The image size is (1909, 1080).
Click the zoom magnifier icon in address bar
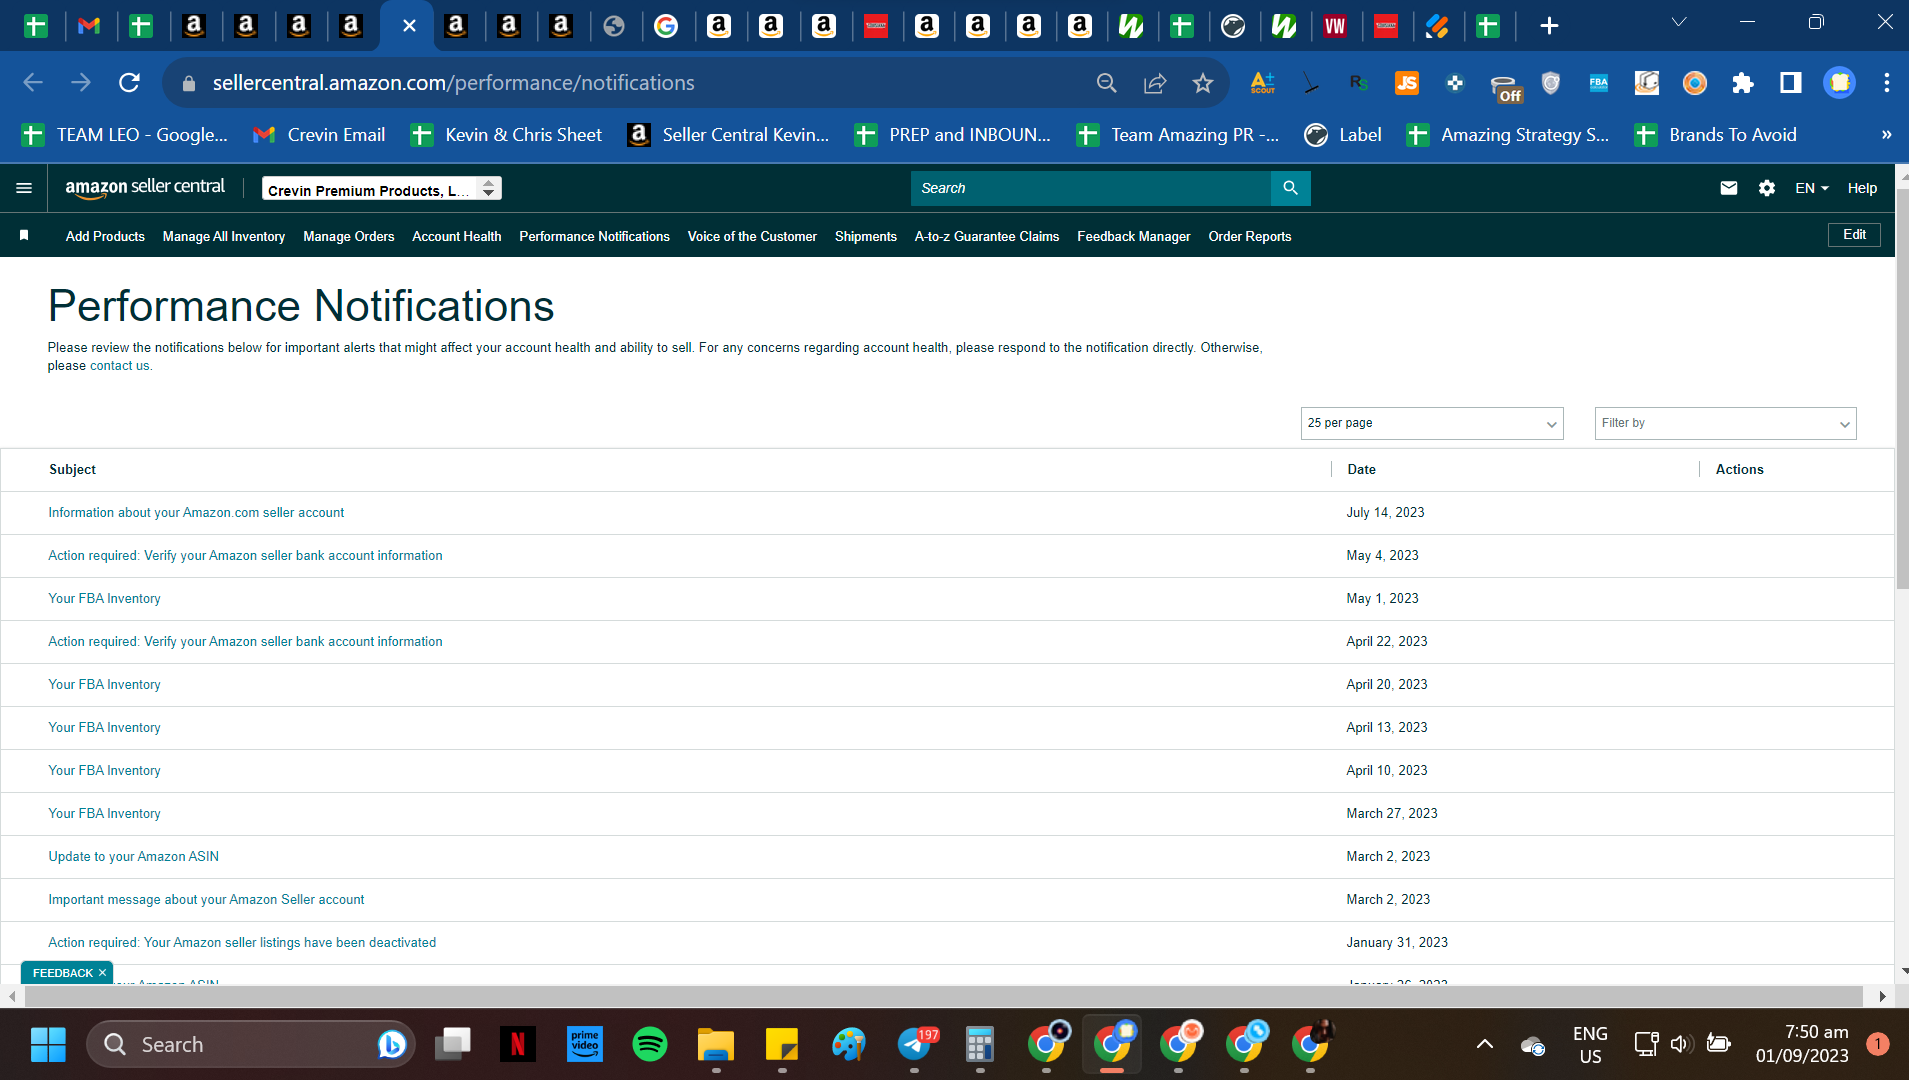[1106, 83]
